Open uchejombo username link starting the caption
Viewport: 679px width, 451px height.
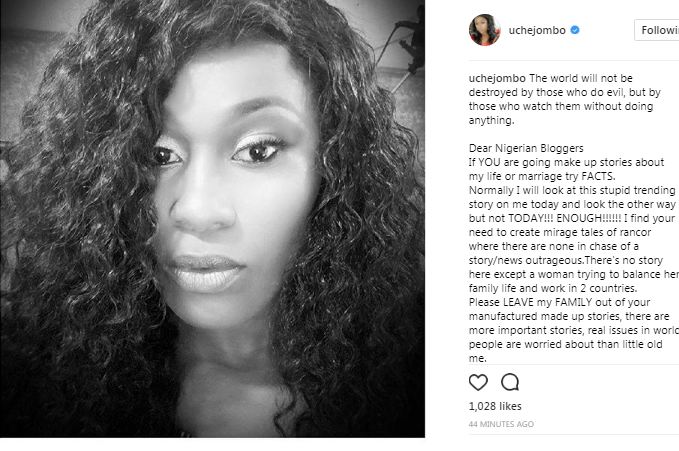pos(497,78)
